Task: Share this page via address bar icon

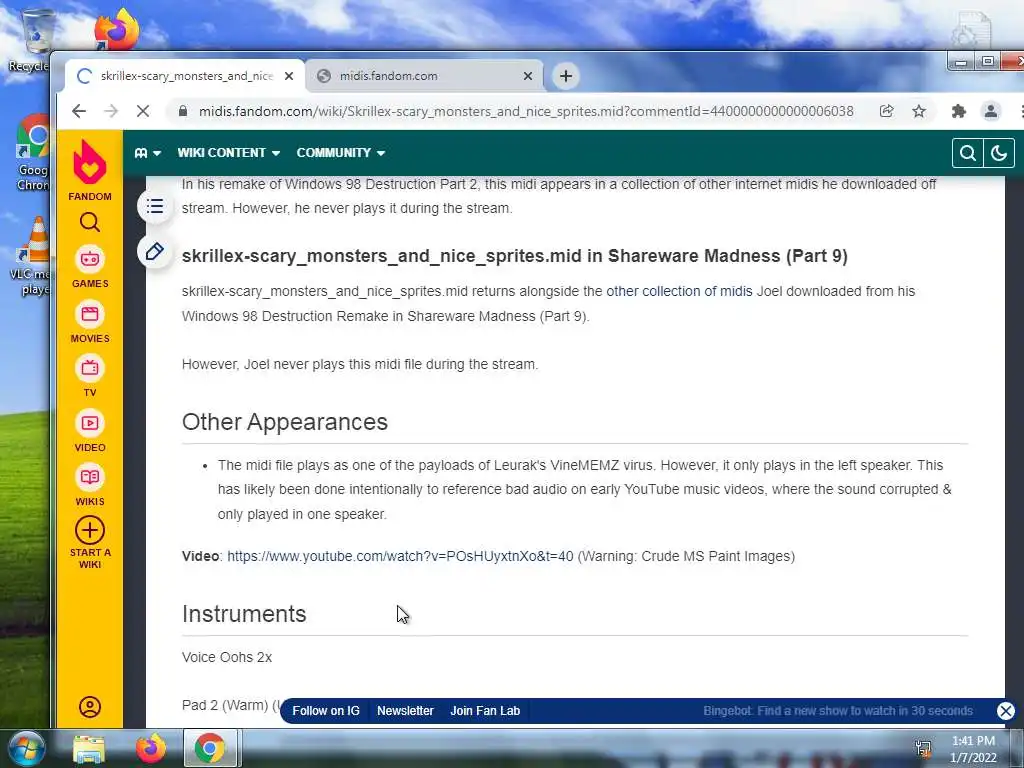Action: [x=886, y=111]
